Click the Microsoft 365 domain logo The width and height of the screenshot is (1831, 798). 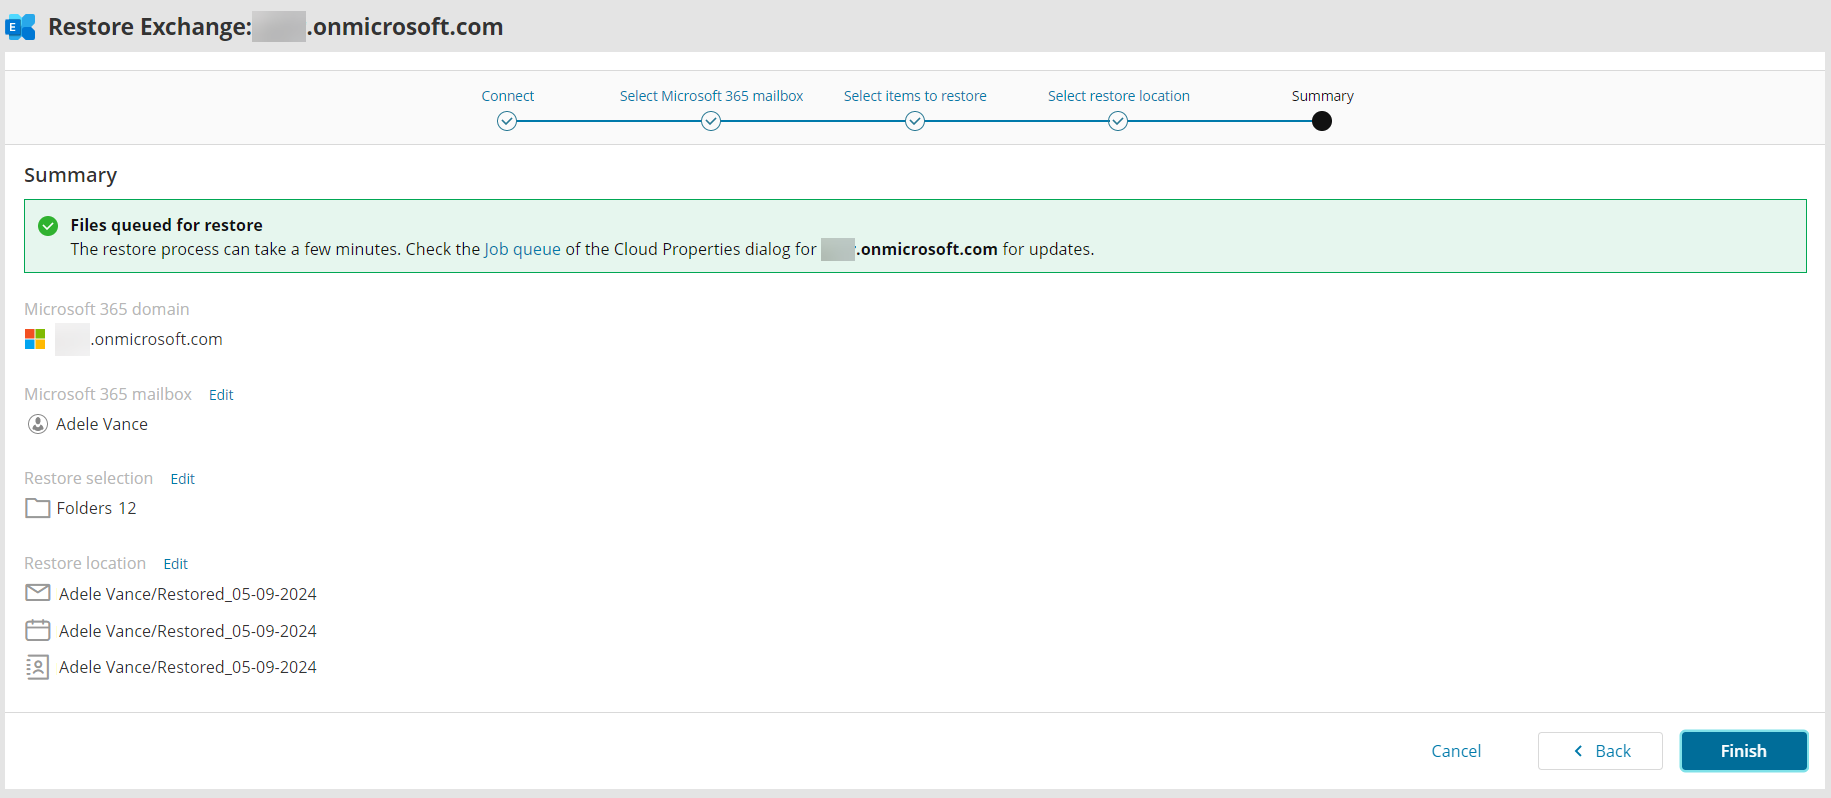(x=35, y=340)
